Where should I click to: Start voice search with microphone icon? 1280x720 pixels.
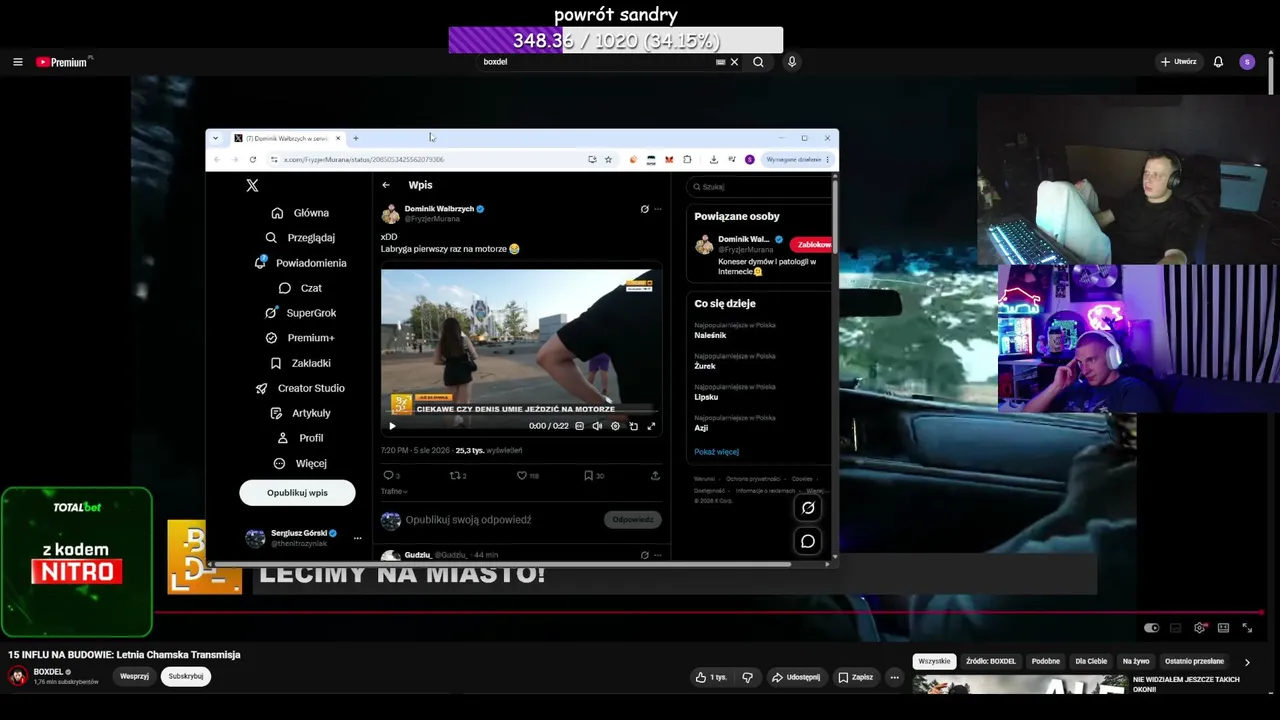792,62
